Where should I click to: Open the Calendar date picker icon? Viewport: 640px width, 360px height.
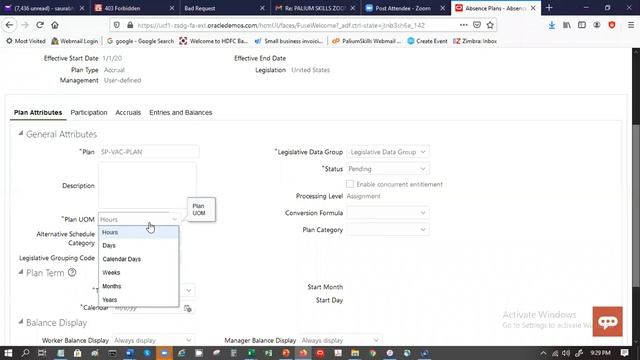188,309
